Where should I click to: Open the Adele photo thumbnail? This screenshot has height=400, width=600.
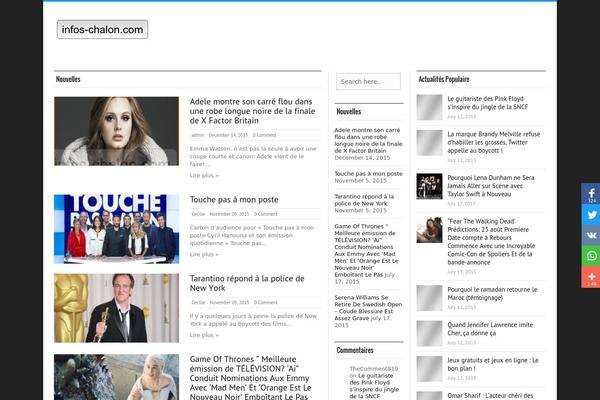click(116, 131)
